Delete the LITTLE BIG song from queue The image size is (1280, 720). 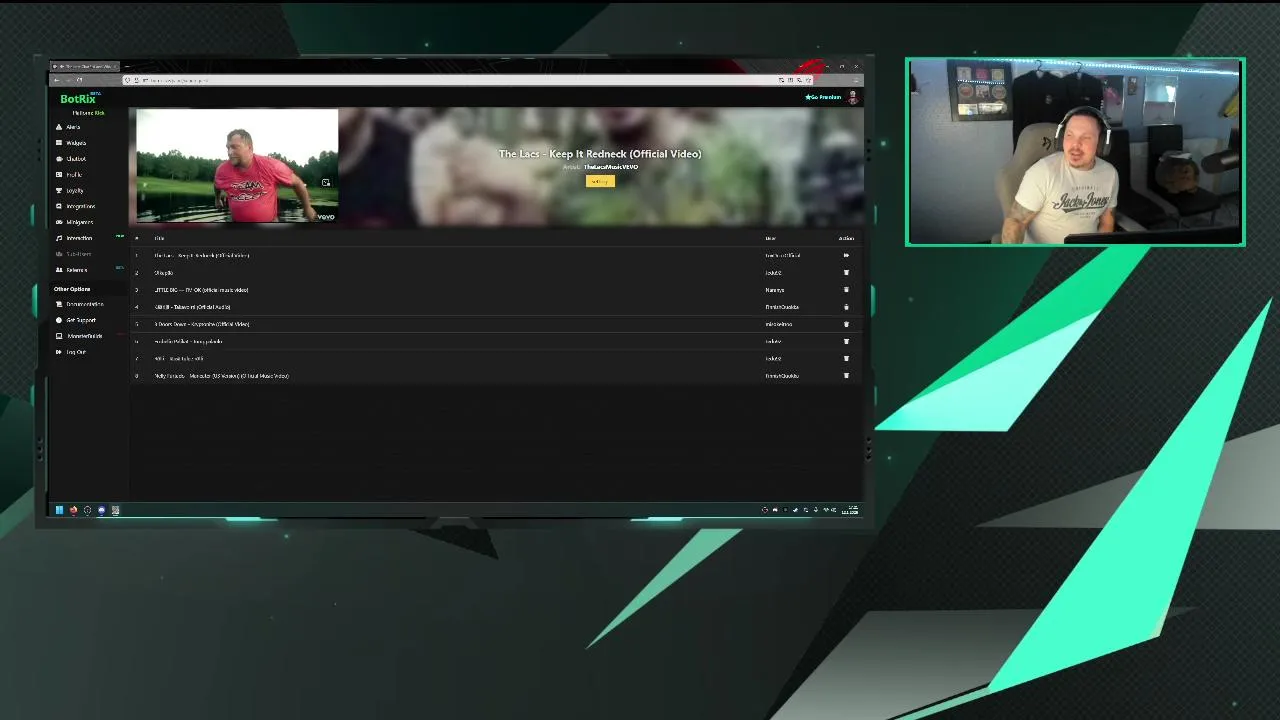click(x=846, y=290)
